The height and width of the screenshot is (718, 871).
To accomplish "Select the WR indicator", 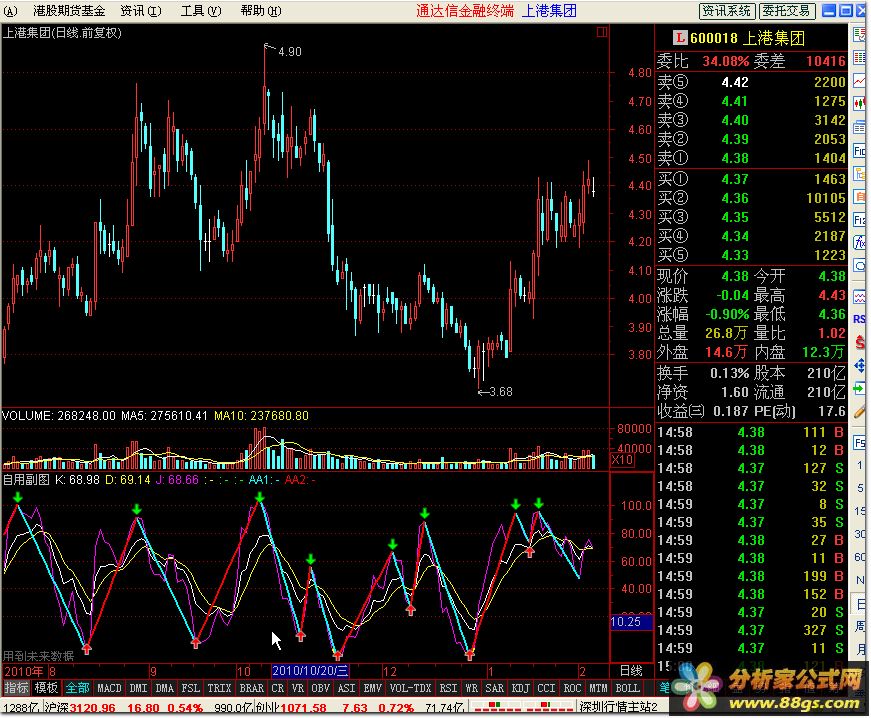I will (472, 688).
